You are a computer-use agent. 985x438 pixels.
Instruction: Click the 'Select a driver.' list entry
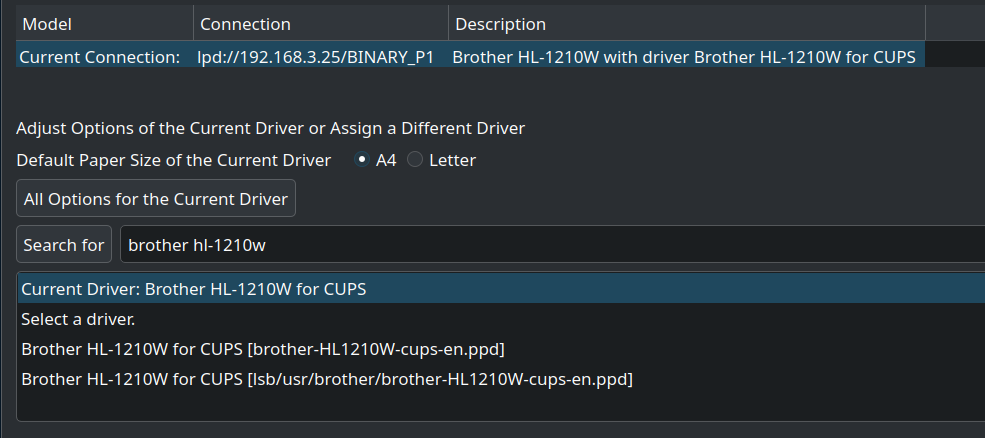pyautogui.click(x=78, y=320)
